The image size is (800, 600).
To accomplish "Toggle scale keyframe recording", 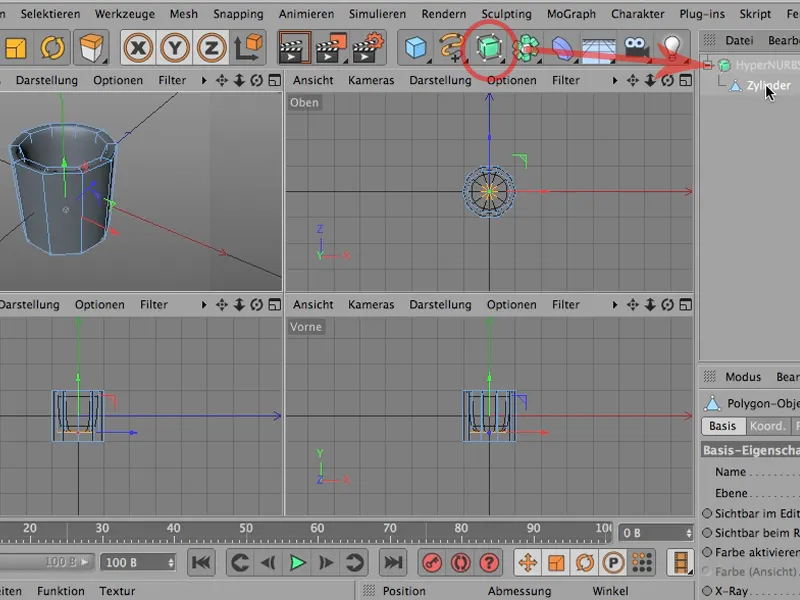I will point(556,563).
